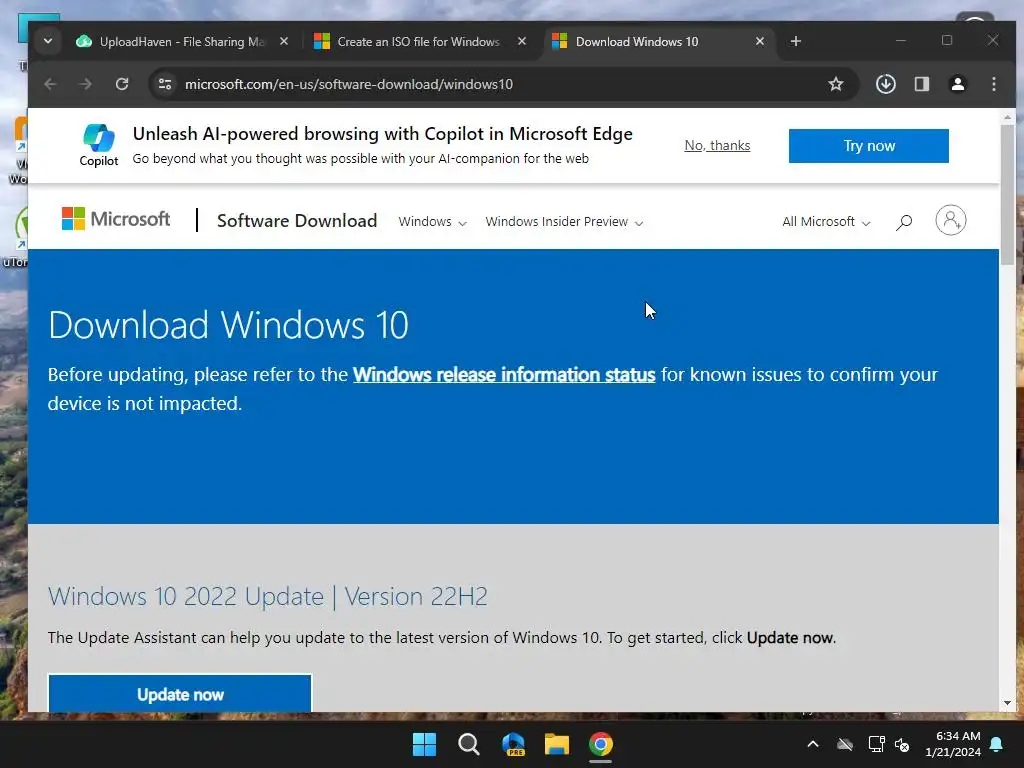This screenshot has width=1024, height=768.
Task: Open Windows Start menu
Action: coord(424,744)
